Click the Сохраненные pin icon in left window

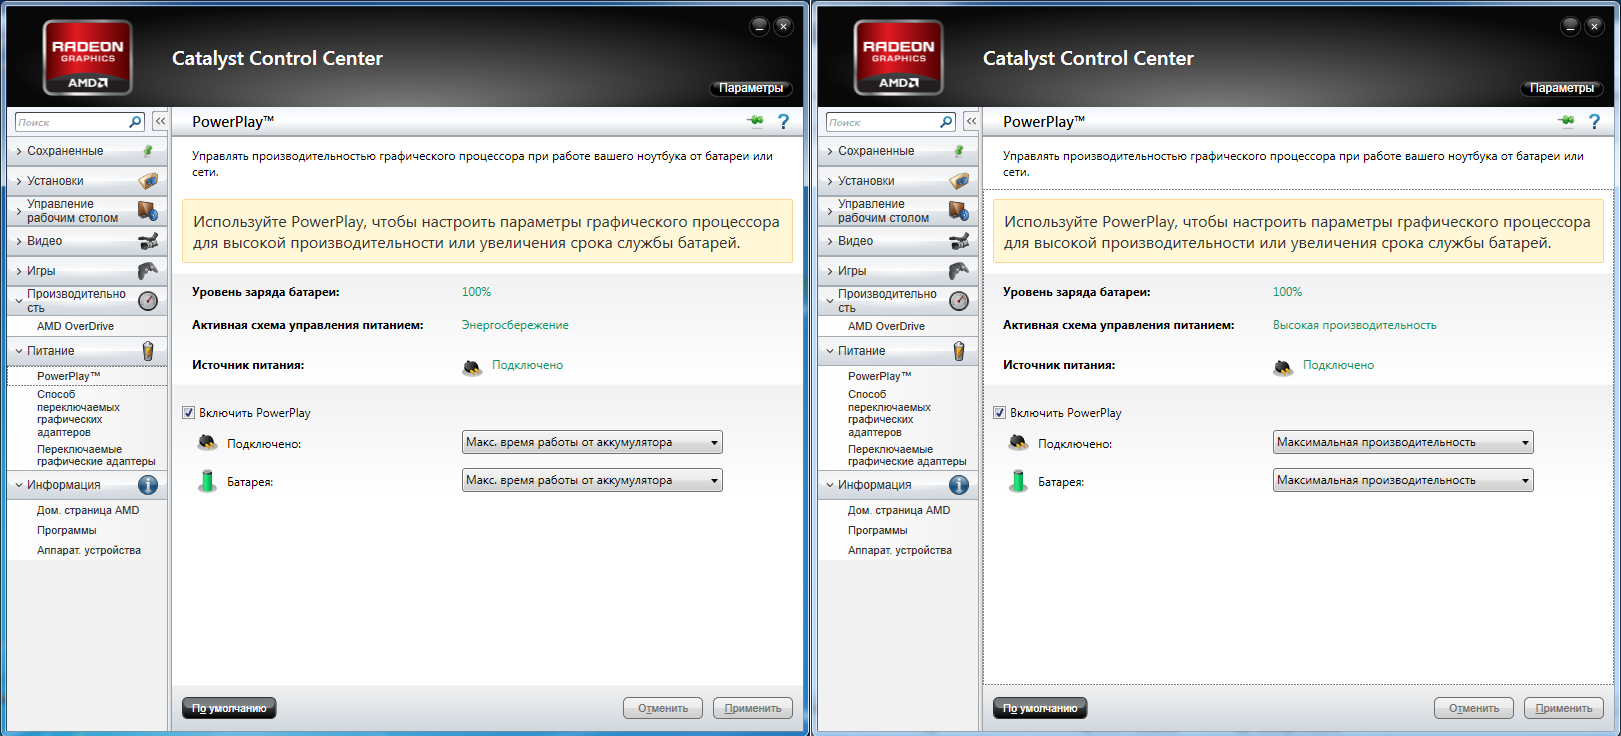click(x=148, y=151)
